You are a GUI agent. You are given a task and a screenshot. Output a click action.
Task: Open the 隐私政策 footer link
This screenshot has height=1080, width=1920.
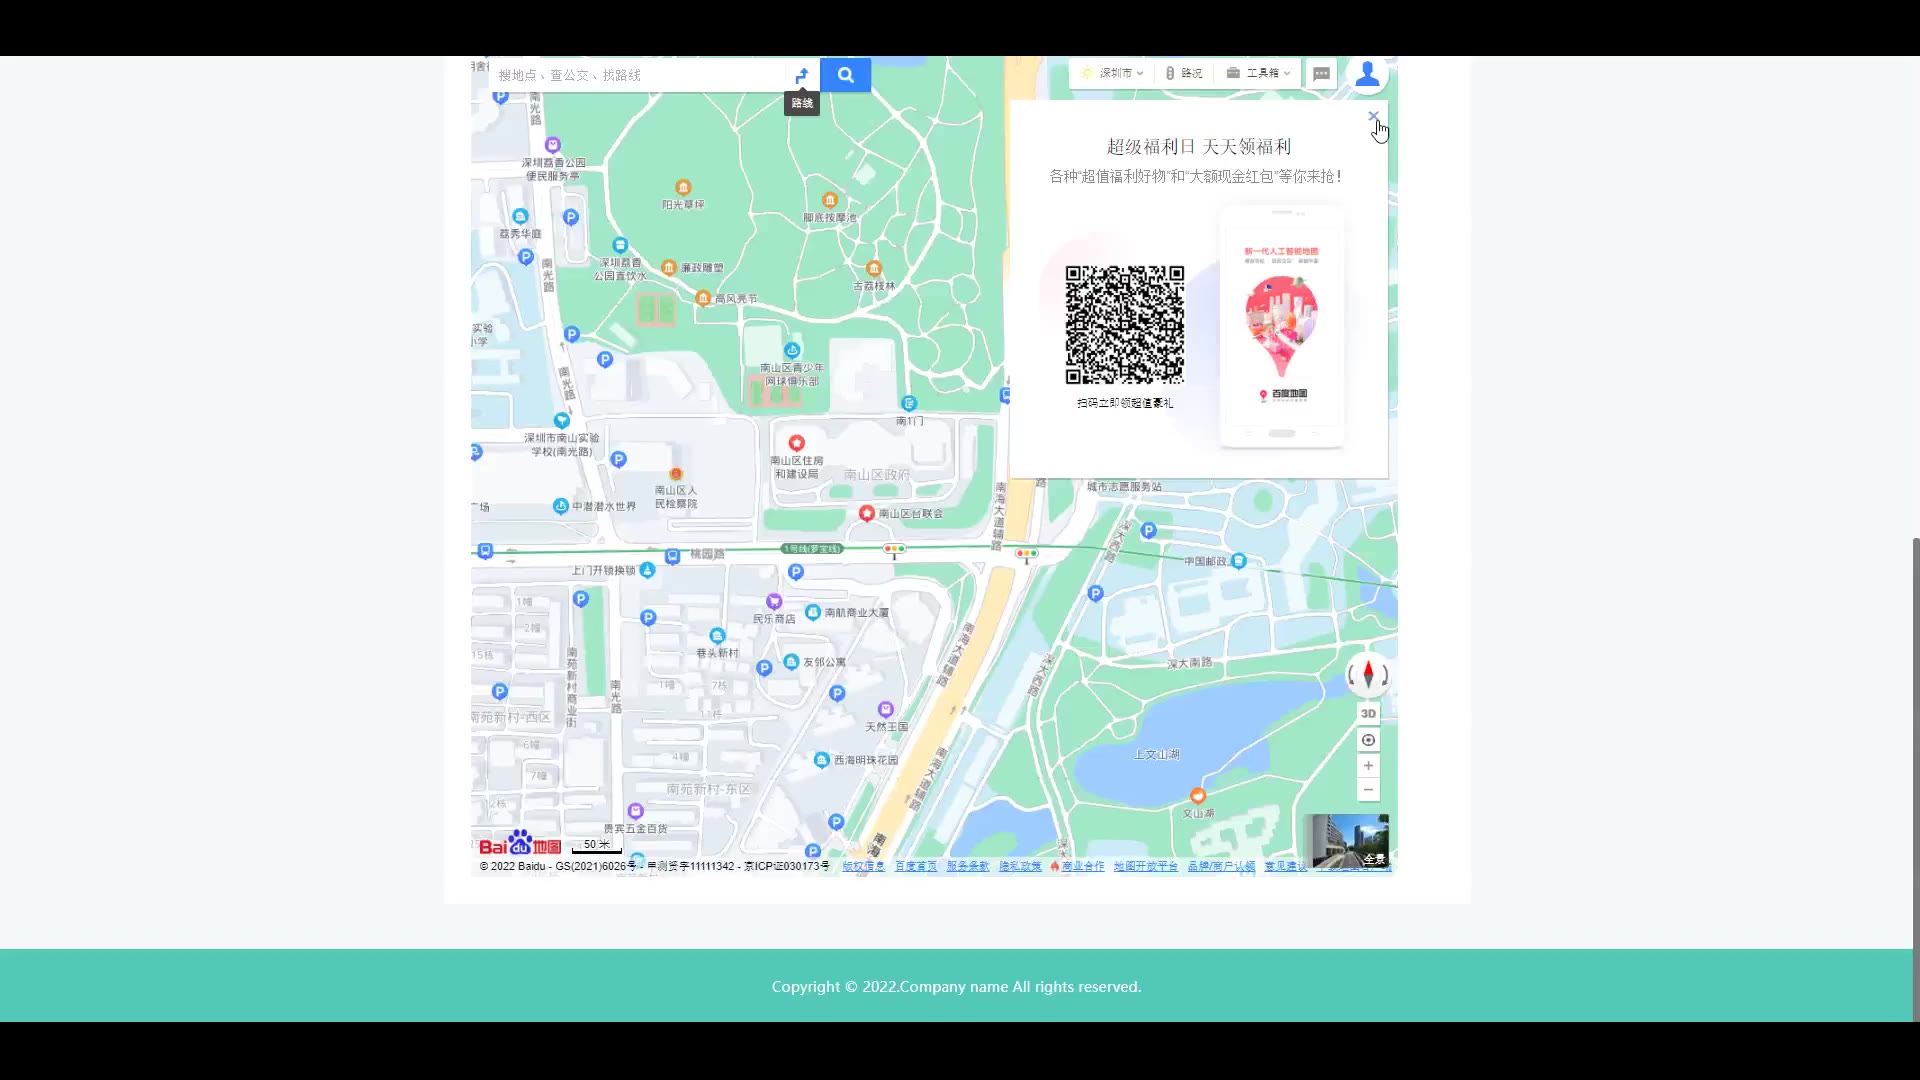(x=1019, y=866)
